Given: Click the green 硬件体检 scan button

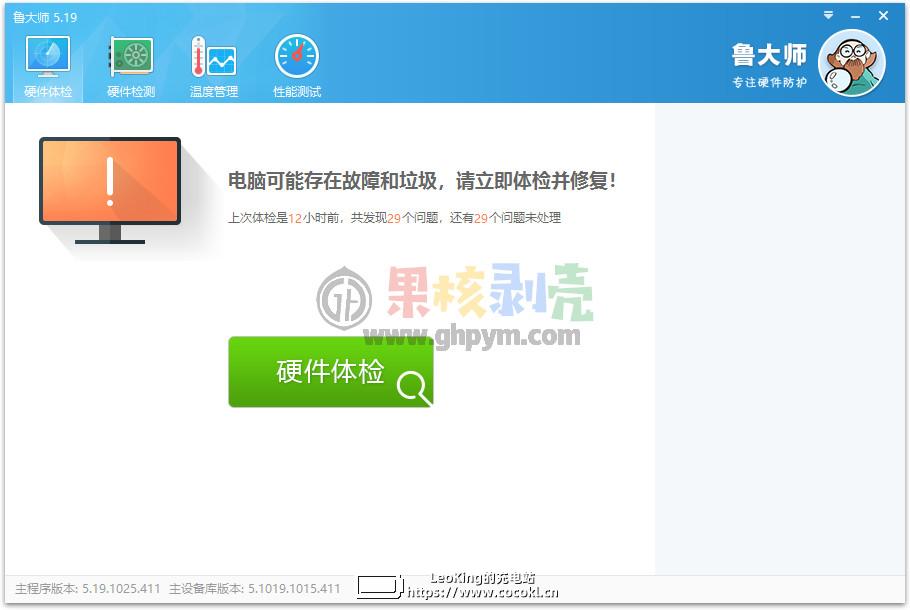Looking at the screenshot, I should coord(331,371).
